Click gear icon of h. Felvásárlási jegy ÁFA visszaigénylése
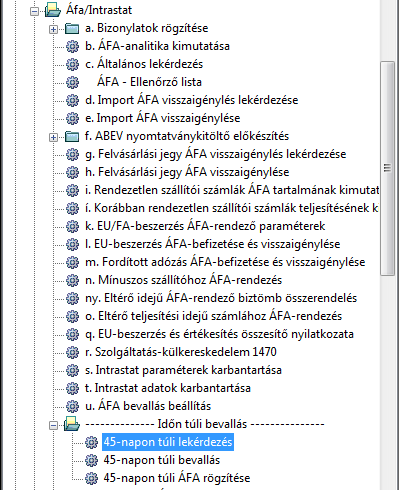 pyautogui.click(x=72, y=172)
